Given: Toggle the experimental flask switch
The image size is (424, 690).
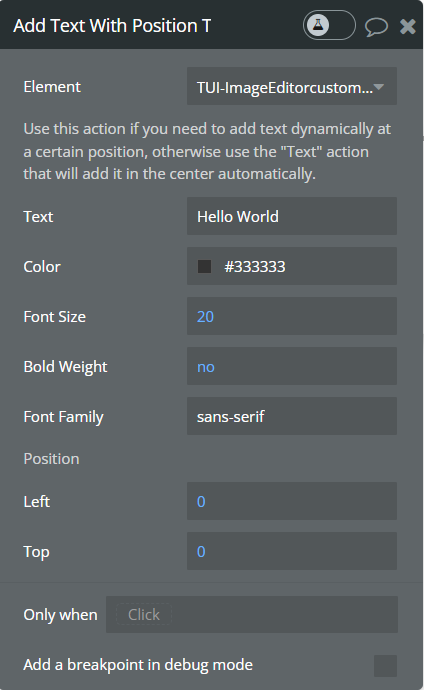Looking at the screenshot, I should coord(329,26).
